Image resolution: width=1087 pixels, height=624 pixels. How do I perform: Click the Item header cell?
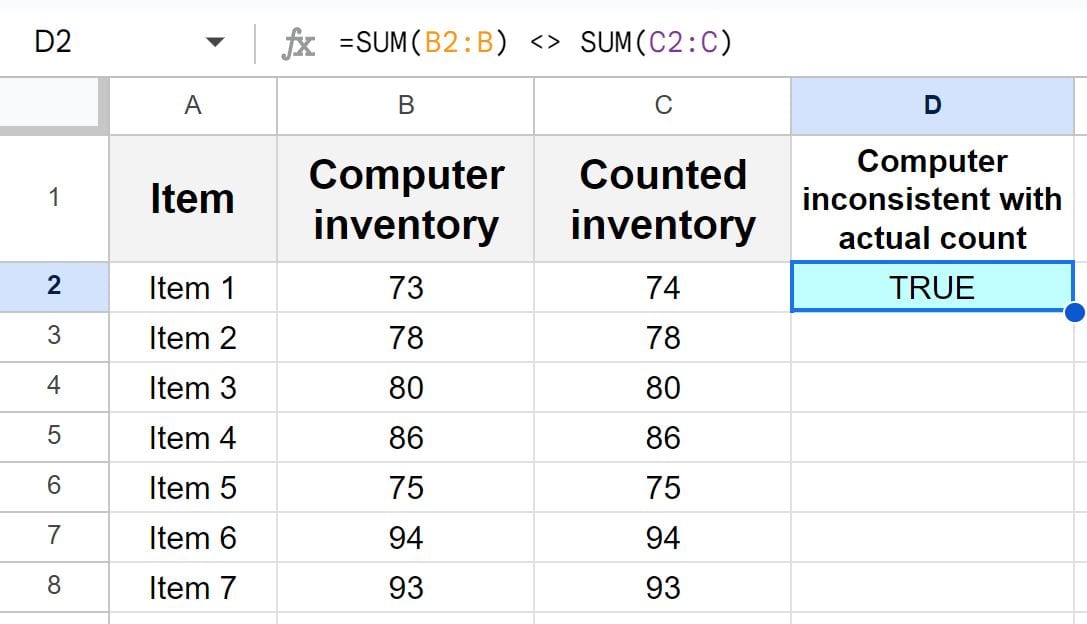pyautogui.click(x=192, y=198)
